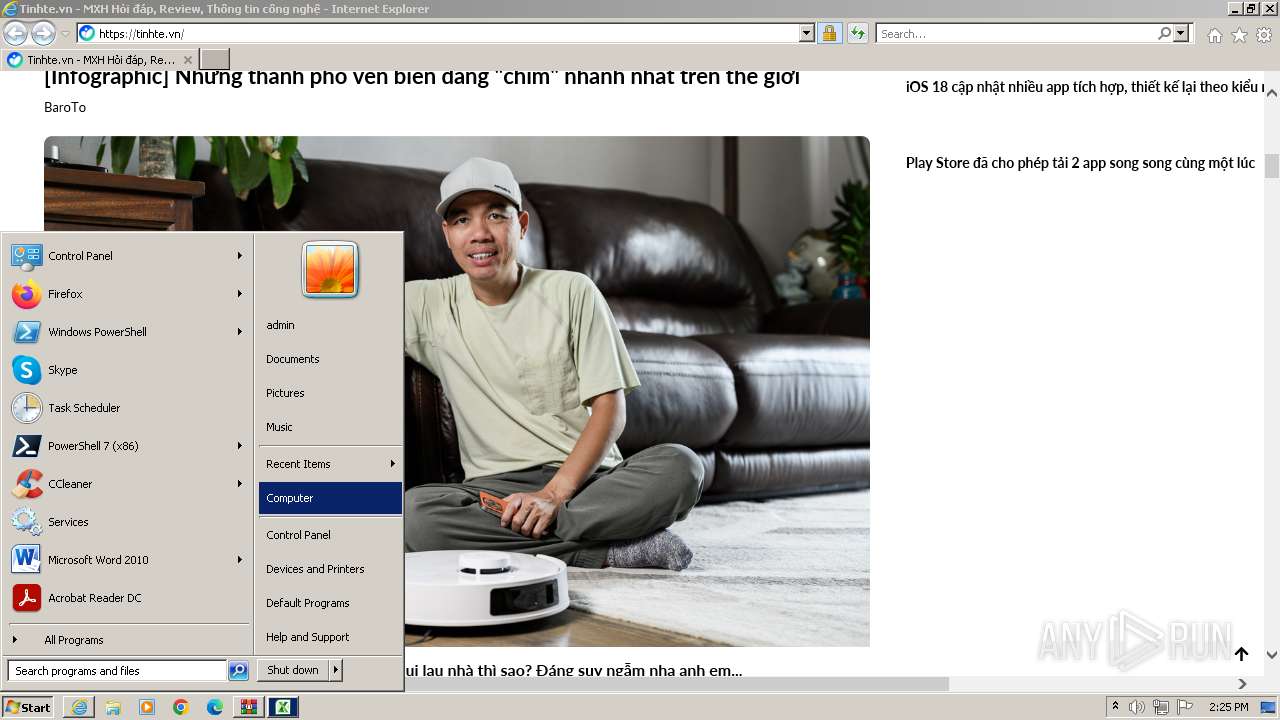Close the Tinhte.vn tab
The image size is (1280, 720).
pyautogui.click(x=187, y=60)
